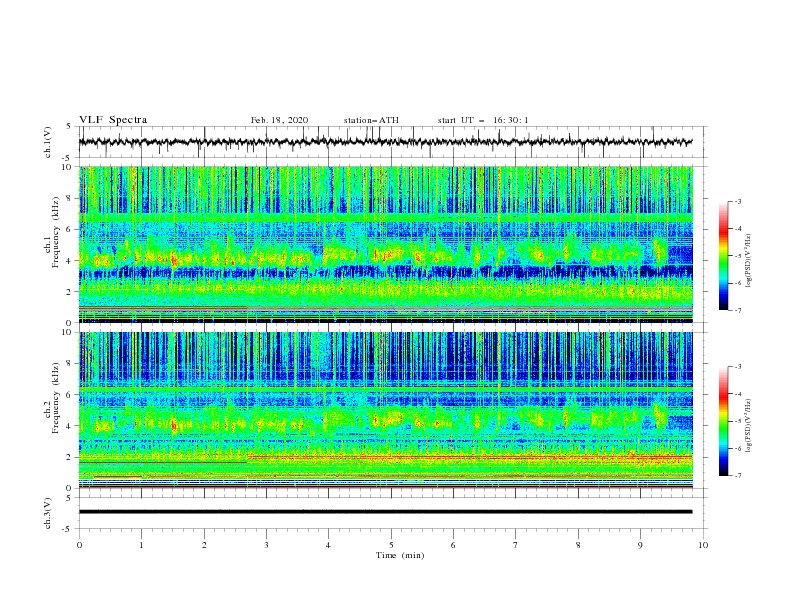
Task: Click the '-3' label on ch.1 colorbar
Action: pyautogui.click(x=737, y=201)
